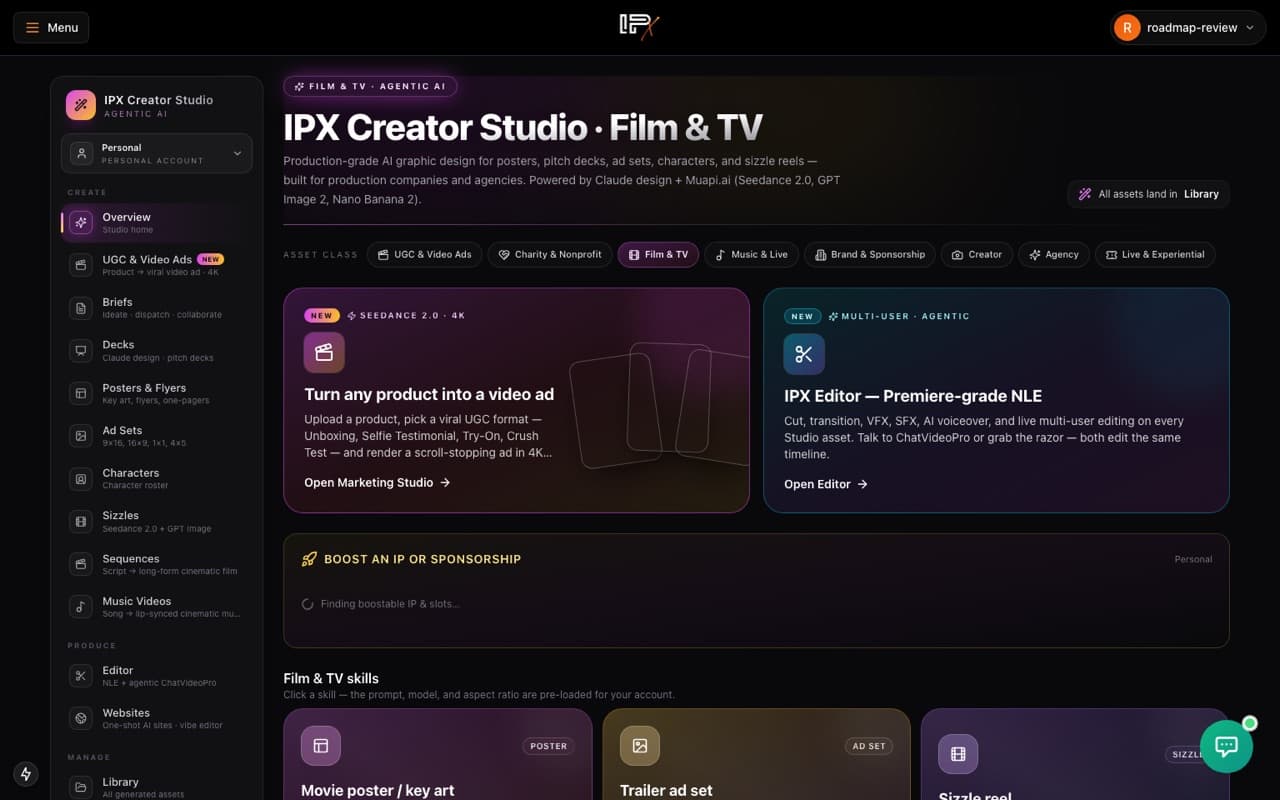The width and height of the screenshot is (1280, 800).
Task: Select the Charity & Nonprofit asset class
Action: [x=550, y=255]
